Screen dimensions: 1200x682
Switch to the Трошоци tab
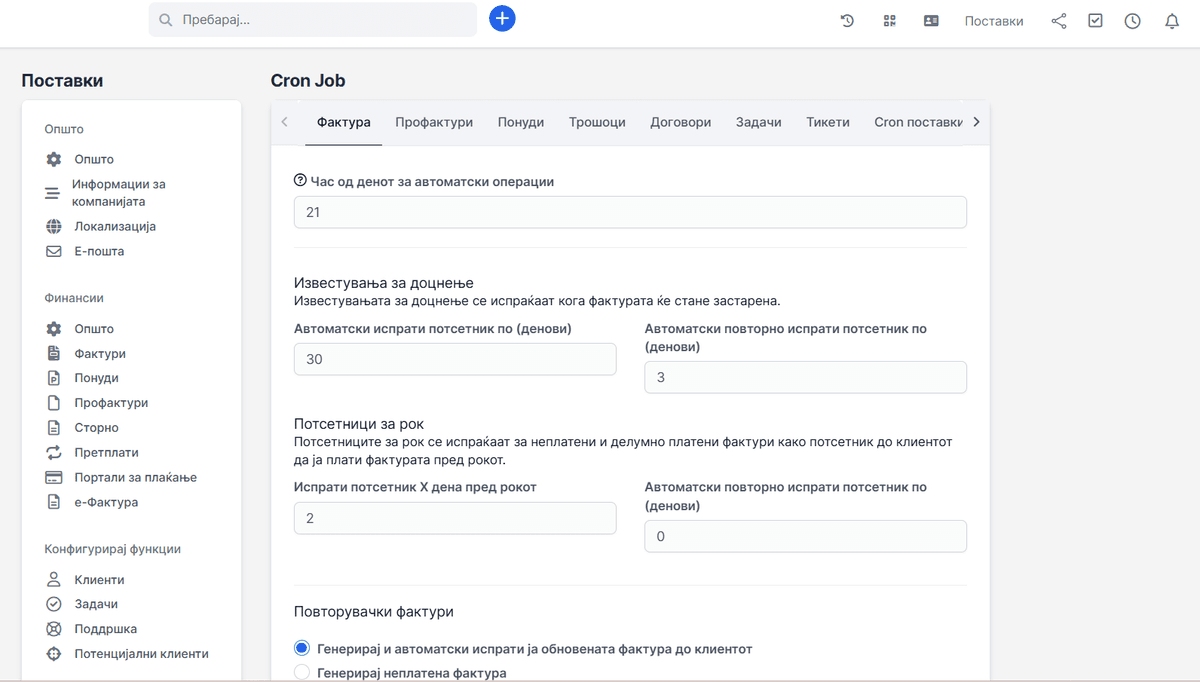597,122
